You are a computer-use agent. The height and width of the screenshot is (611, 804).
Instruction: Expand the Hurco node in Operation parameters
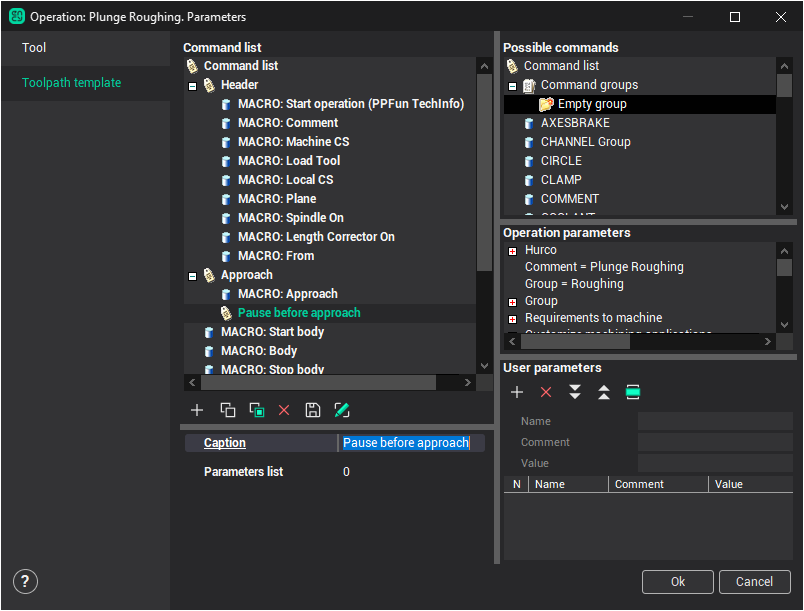tap(512, 251)
